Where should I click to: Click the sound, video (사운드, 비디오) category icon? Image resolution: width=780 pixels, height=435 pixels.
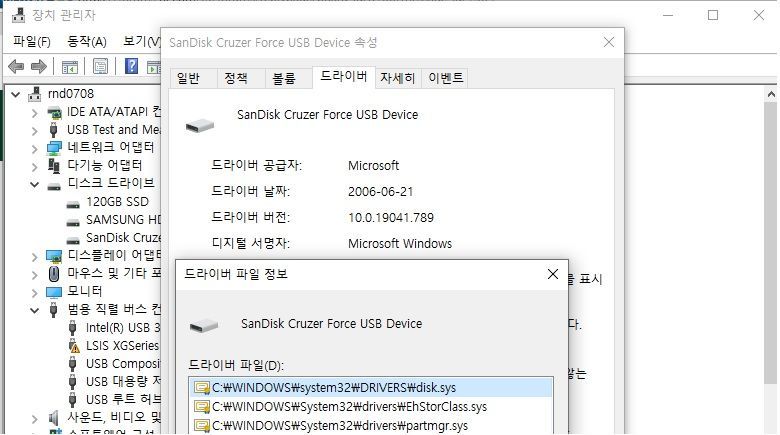[x=54, y=418]
